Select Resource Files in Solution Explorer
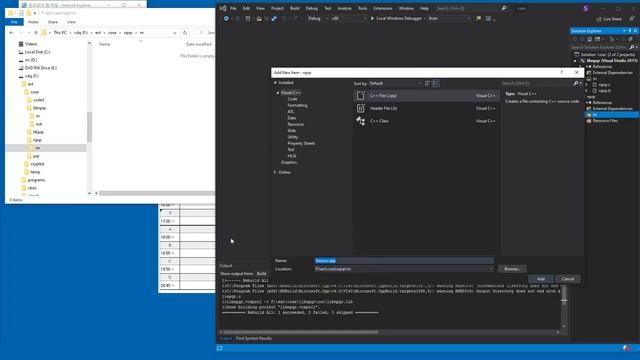 [x=605, y=121]
